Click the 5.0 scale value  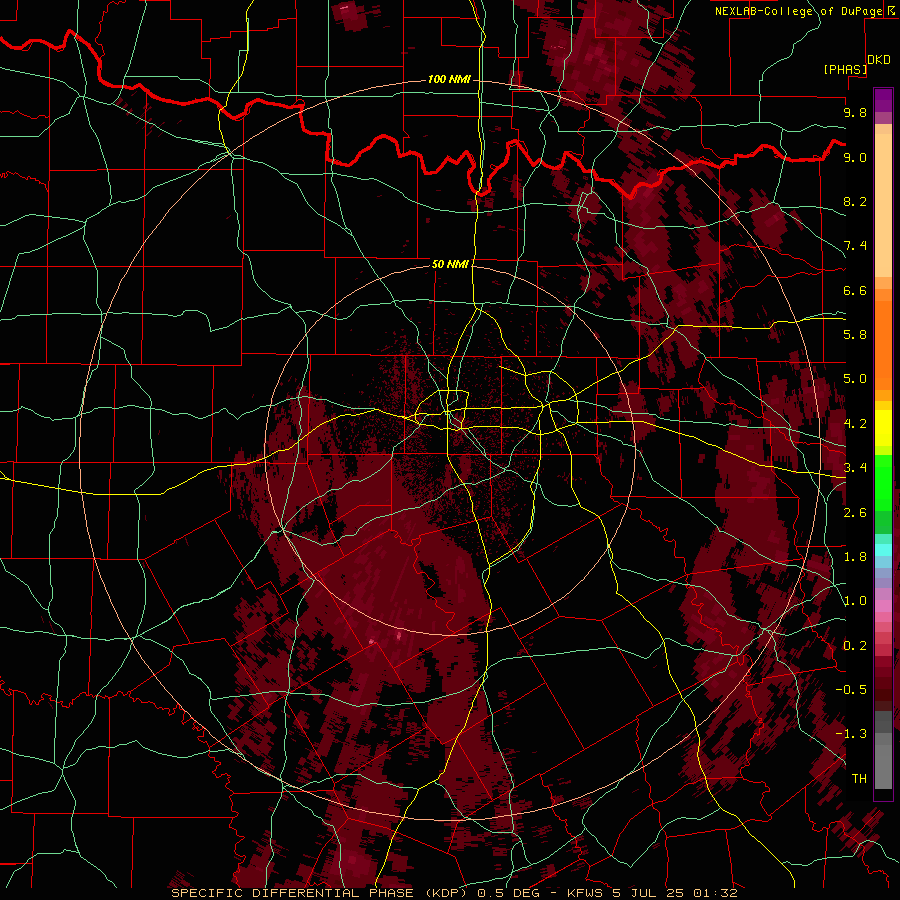855,379
